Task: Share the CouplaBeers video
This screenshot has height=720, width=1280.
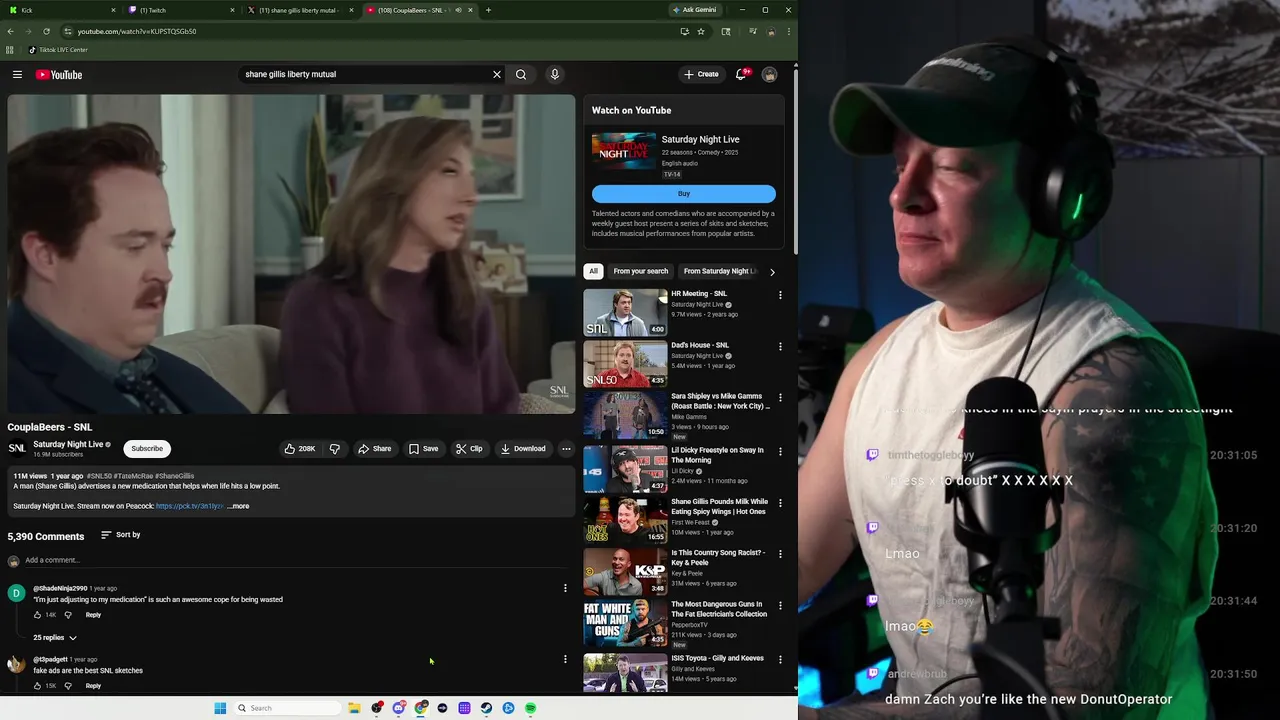Action: tap(375, 449)
